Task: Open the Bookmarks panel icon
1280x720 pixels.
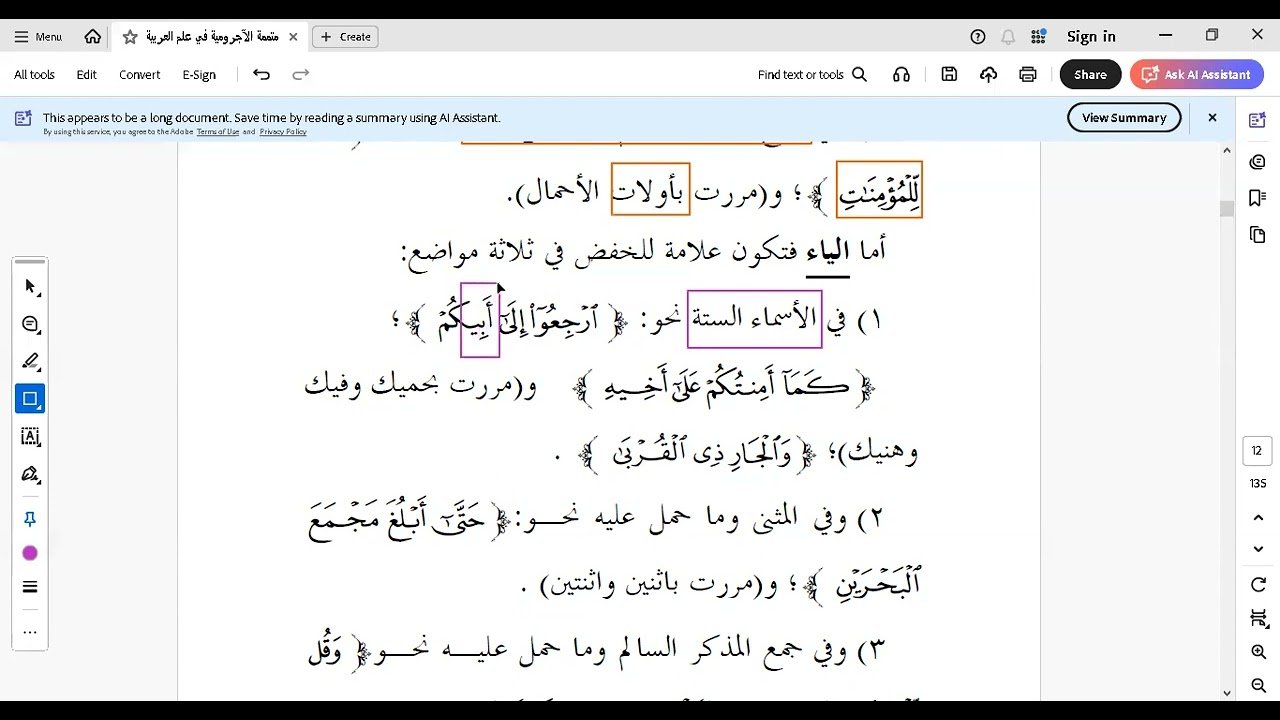Action: (x=1257, y=198)
